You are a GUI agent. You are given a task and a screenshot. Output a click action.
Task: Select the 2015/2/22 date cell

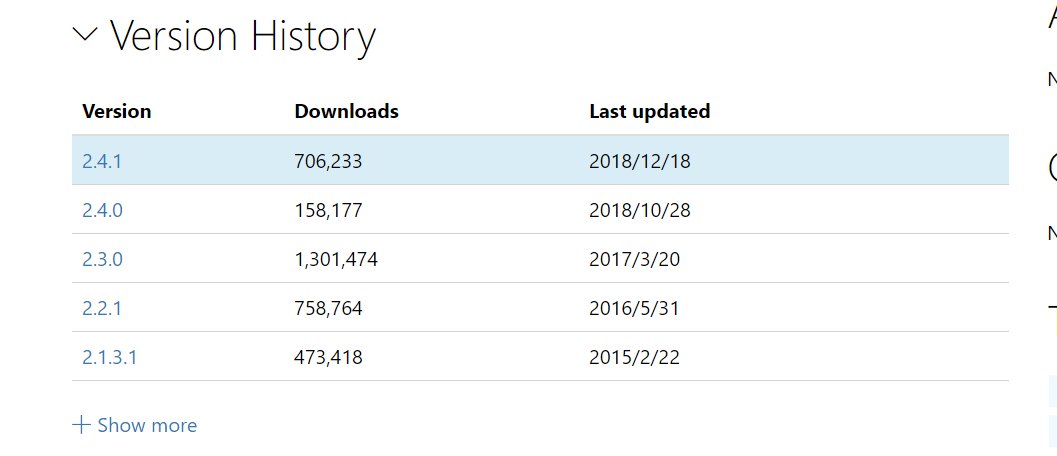(635, 357)
